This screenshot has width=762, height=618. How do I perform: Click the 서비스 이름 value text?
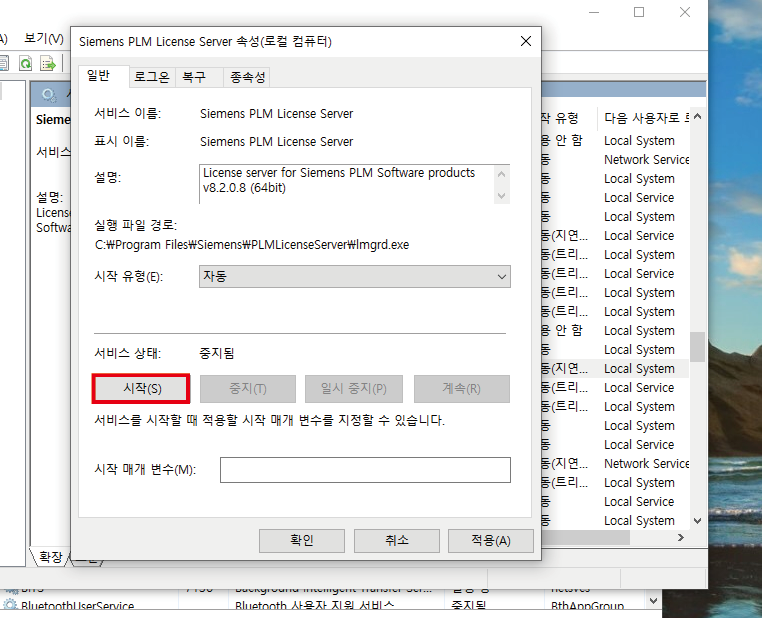(277, 114)
